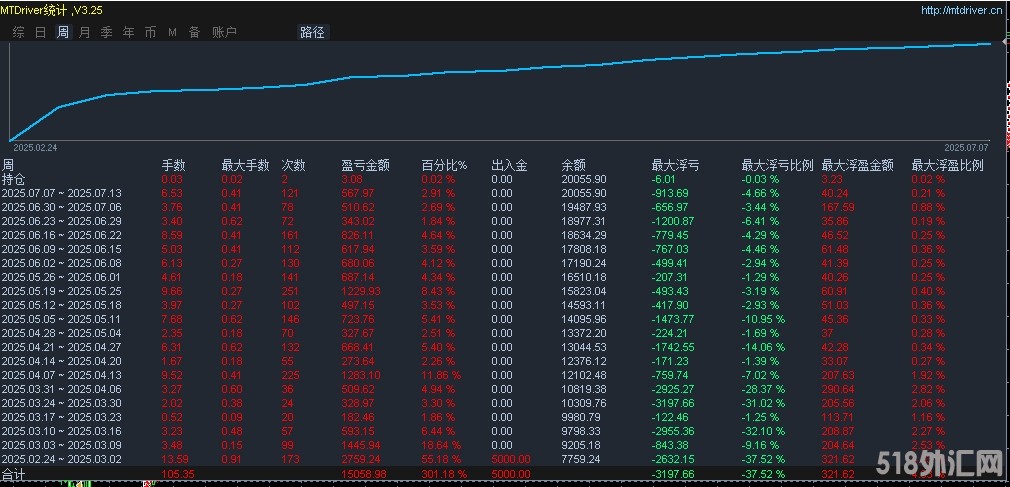Image resolution: width=1010 pixels, height=487 pixels.
Task: Open the 年 yearly tab
Action: click(x=129, y=32)
